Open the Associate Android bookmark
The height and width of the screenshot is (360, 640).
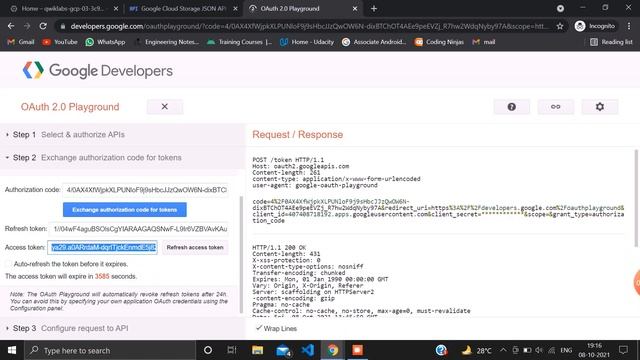374,42
